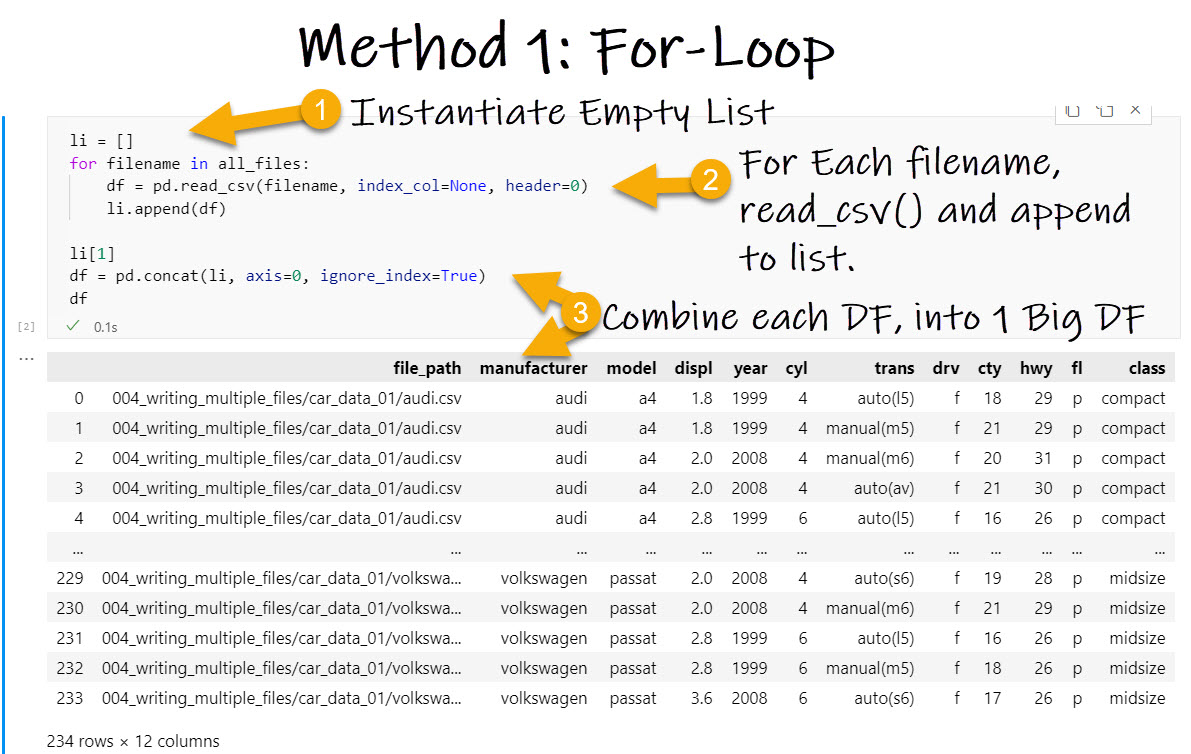The height and width of the screenshot is (754, 1191).
Task: Click the 234 rows × 12 columns summary
Action: click(134, 741)
